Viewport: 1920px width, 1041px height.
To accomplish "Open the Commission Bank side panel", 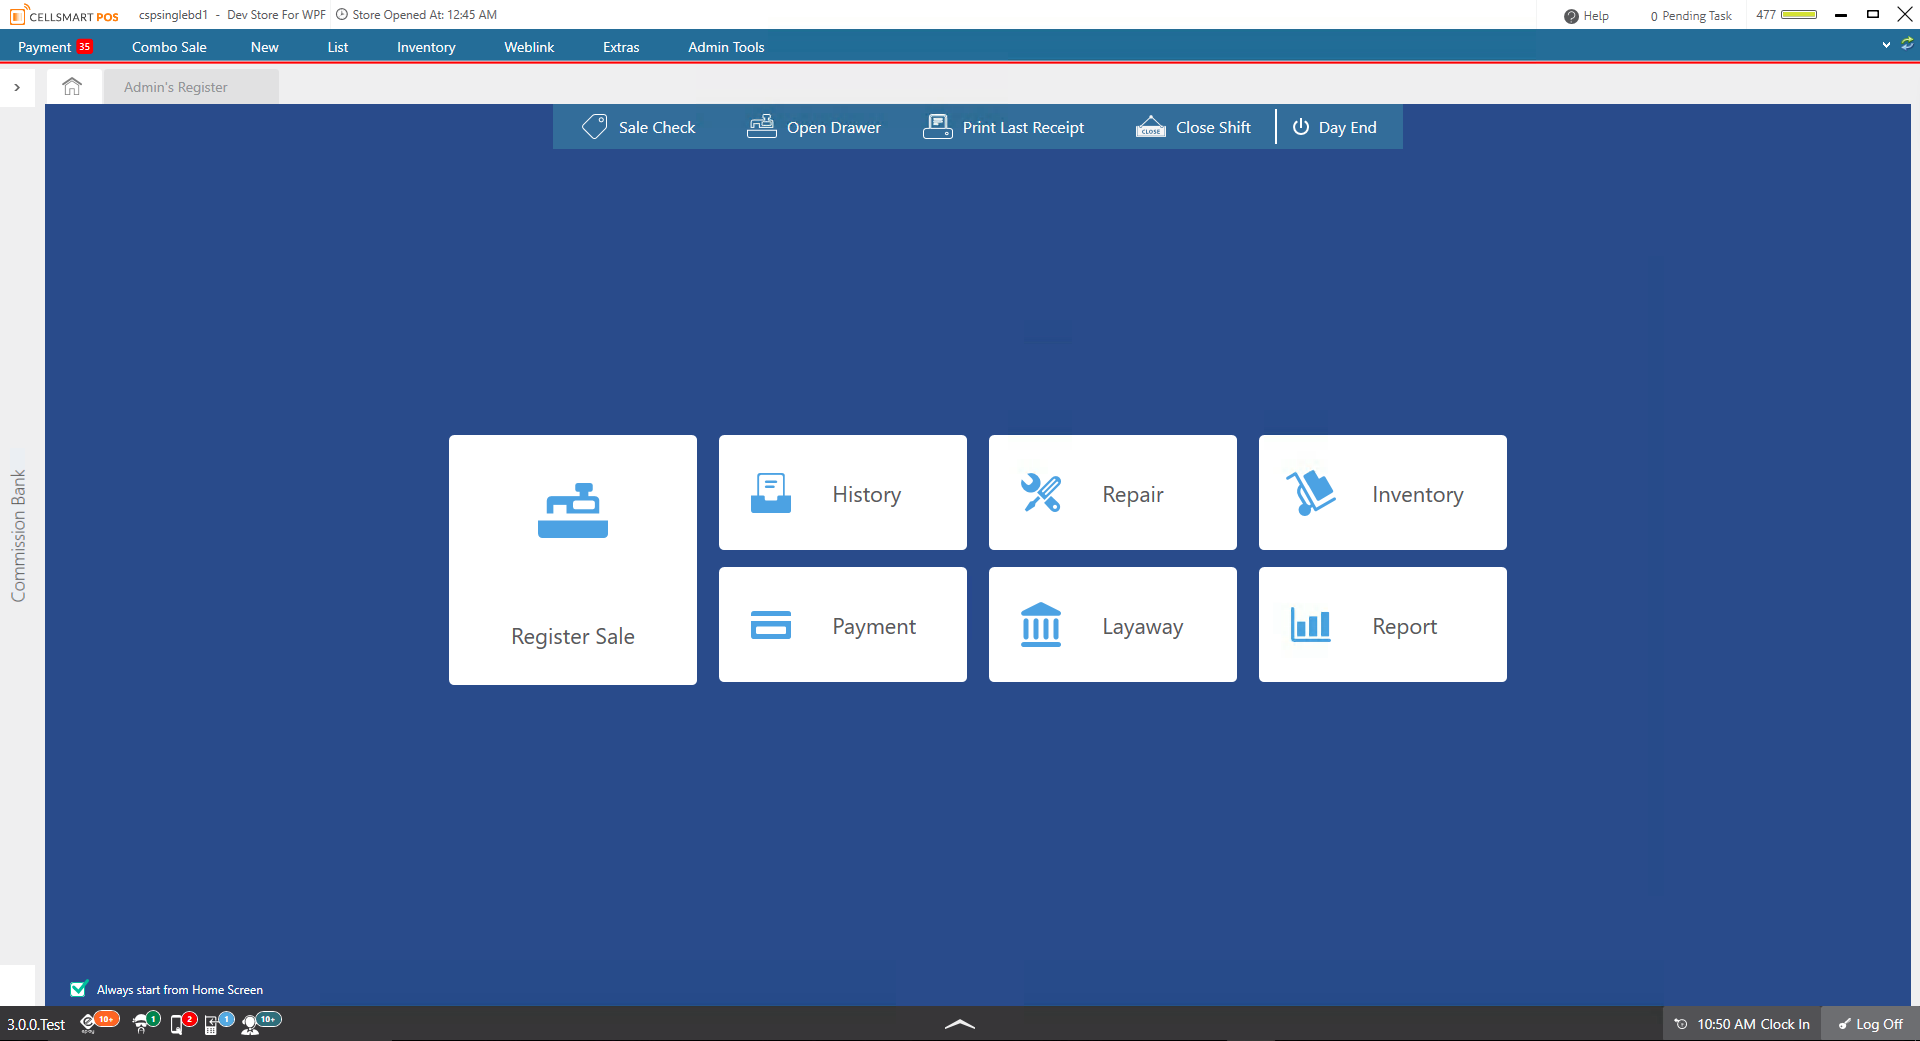I will point(18,535).
